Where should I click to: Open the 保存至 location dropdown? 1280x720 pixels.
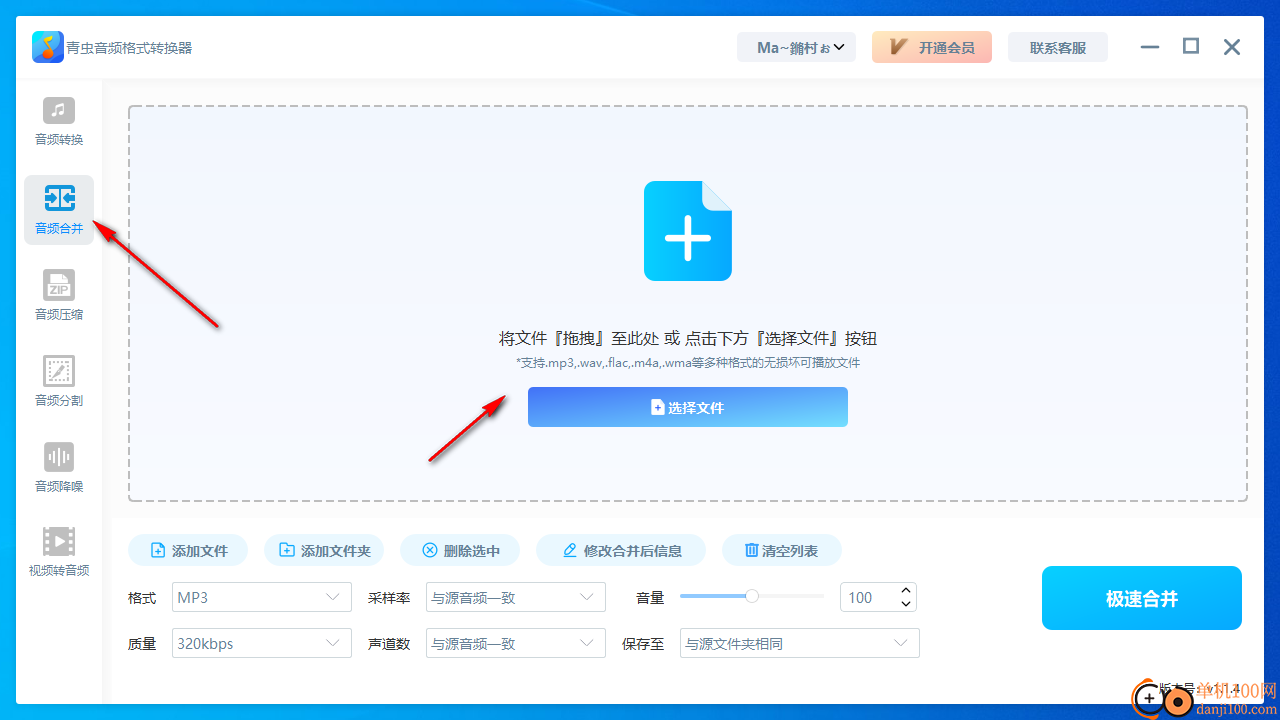[798, 642]
